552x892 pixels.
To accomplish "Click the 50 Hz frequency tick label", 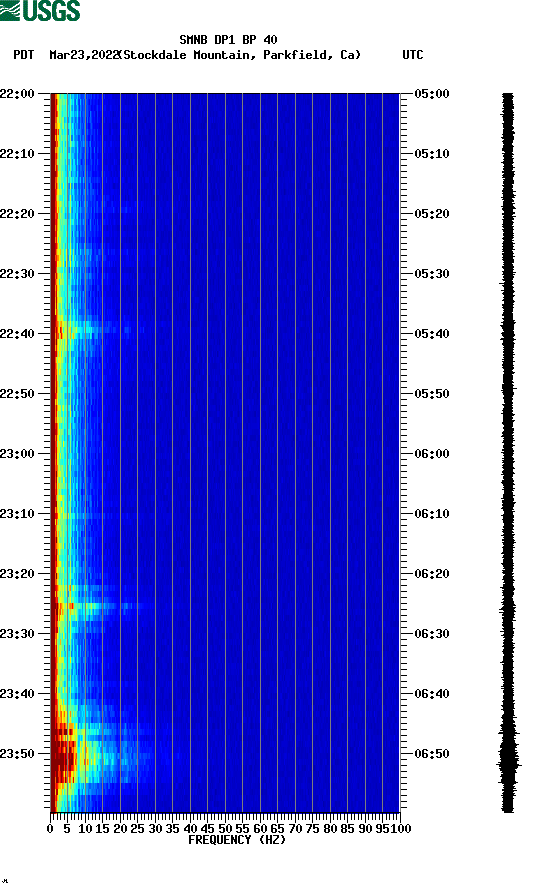I will pyautogui.click(x=225, y=829).
